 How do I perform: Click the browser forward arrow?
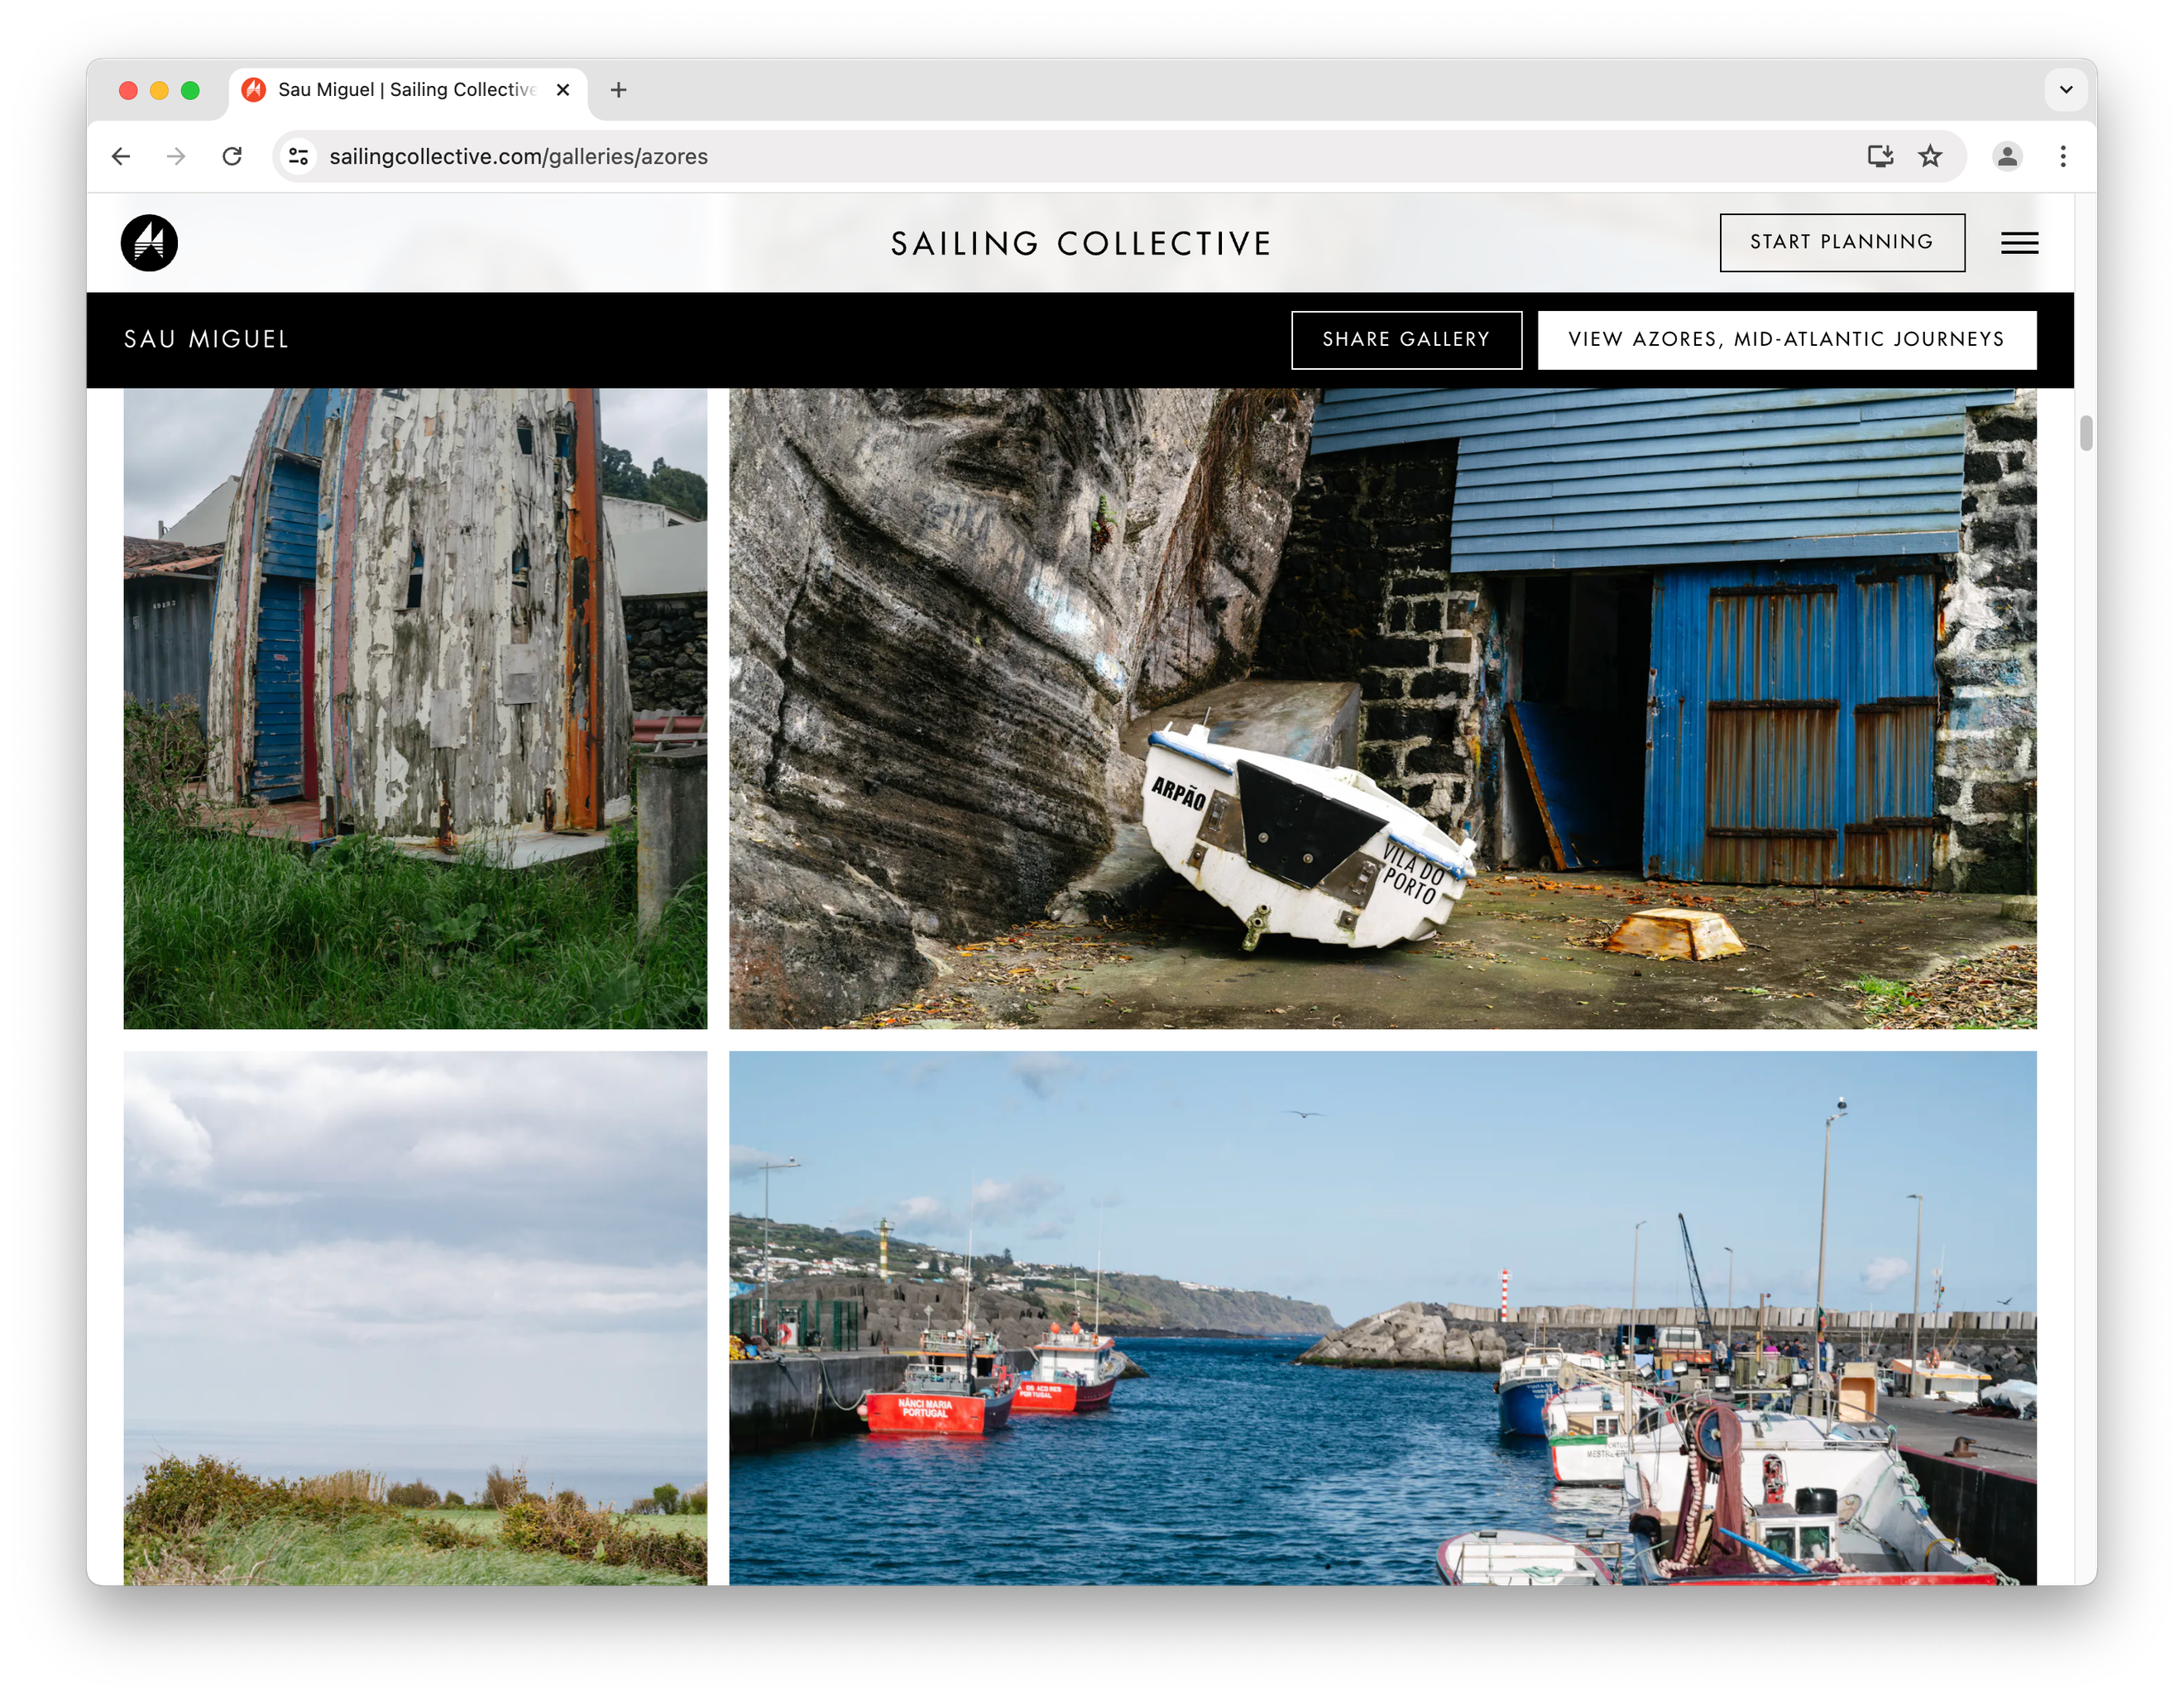[x=176, y=156]
